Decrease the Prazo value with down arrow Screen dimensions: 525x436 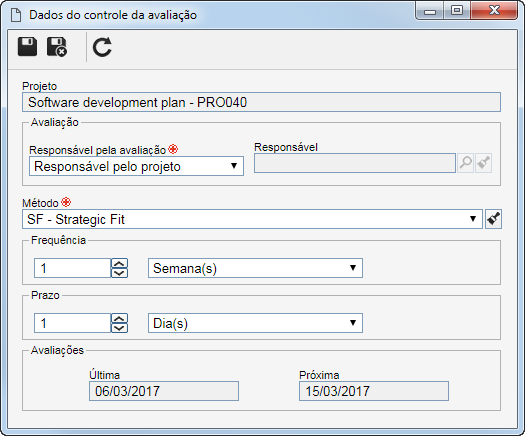click(x=120, y=328)
